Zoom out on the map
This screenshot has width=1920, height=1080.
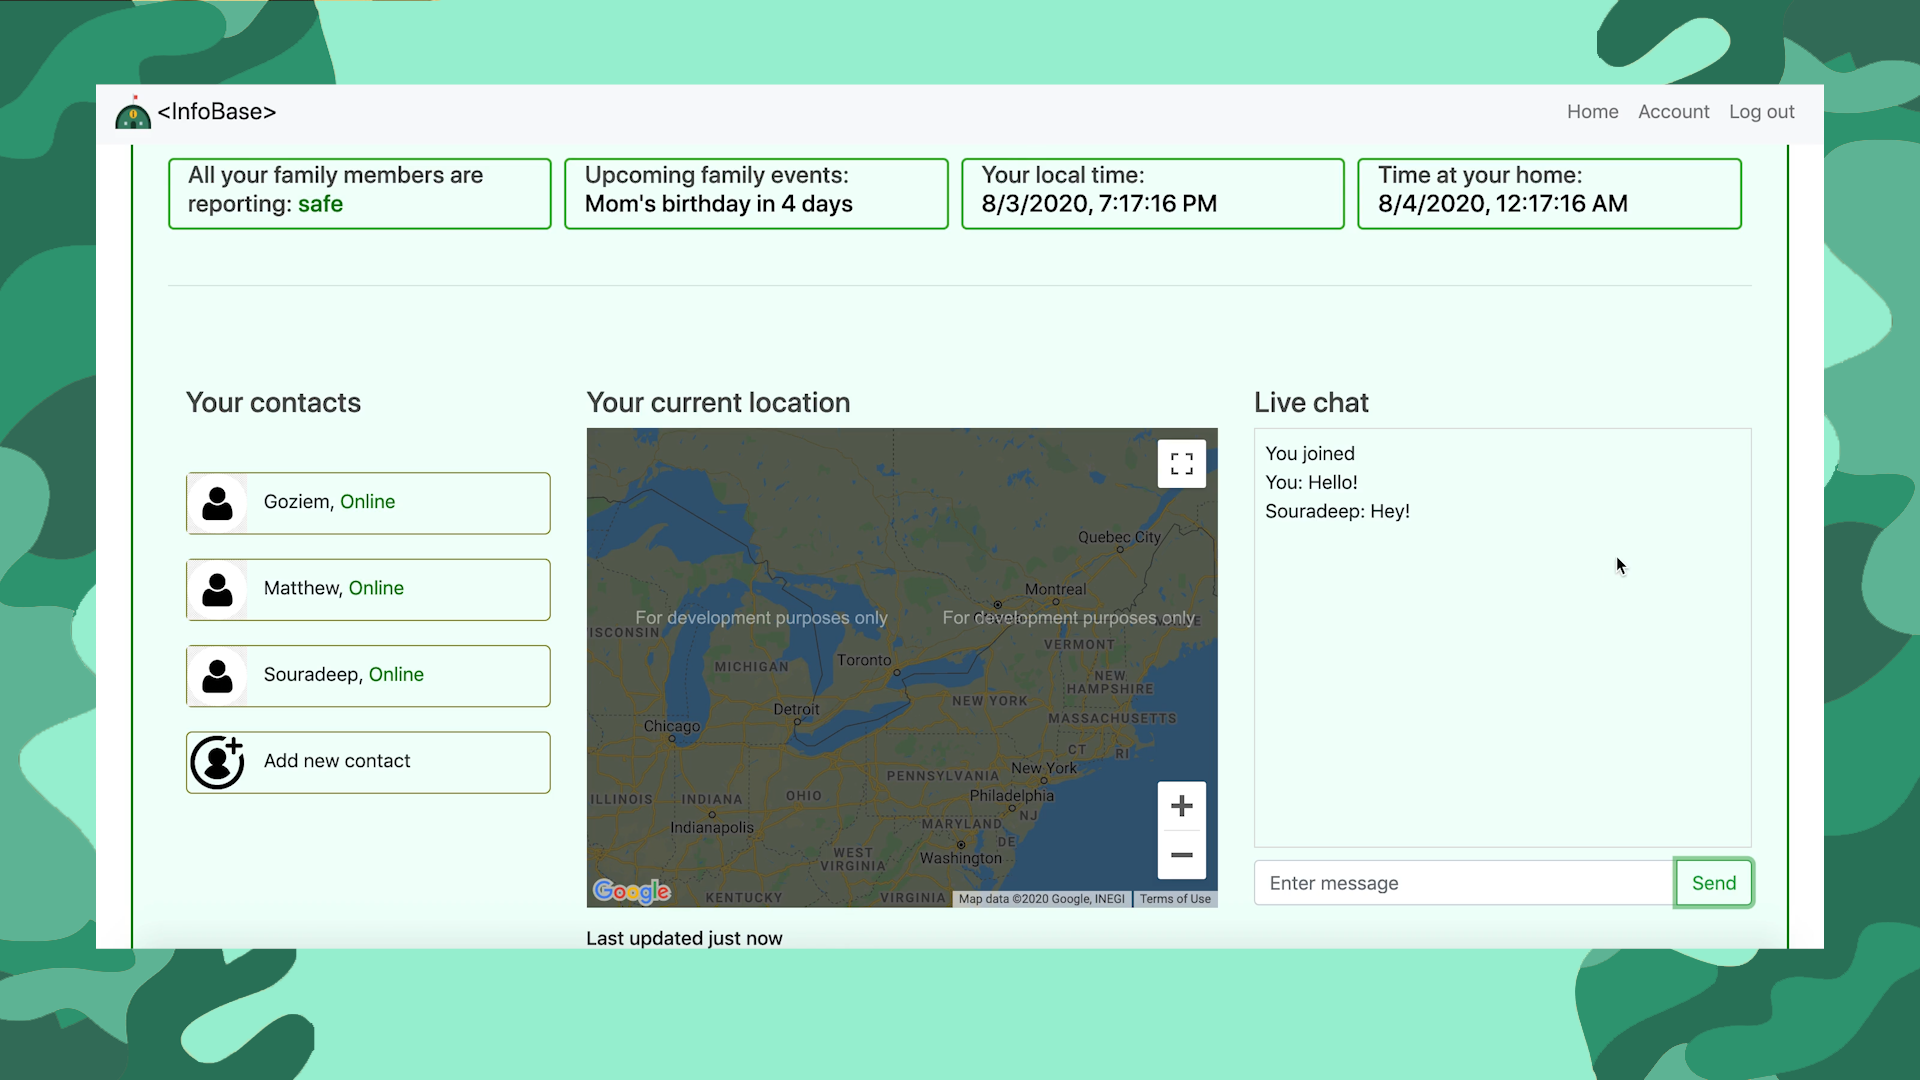click(x=1181, y=855)
